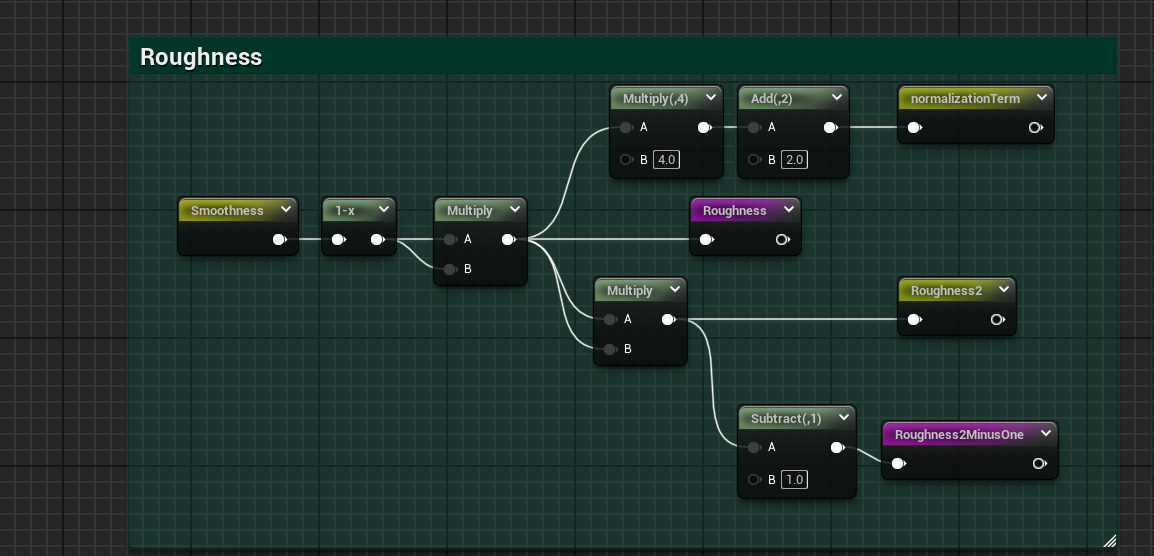
Task: Click the Roughness2 node input pin
Action: point(912,320)
